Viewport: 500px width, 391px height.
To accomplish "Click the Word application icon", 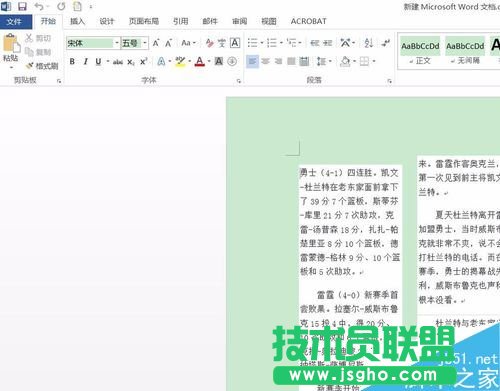I will point(6,6).
